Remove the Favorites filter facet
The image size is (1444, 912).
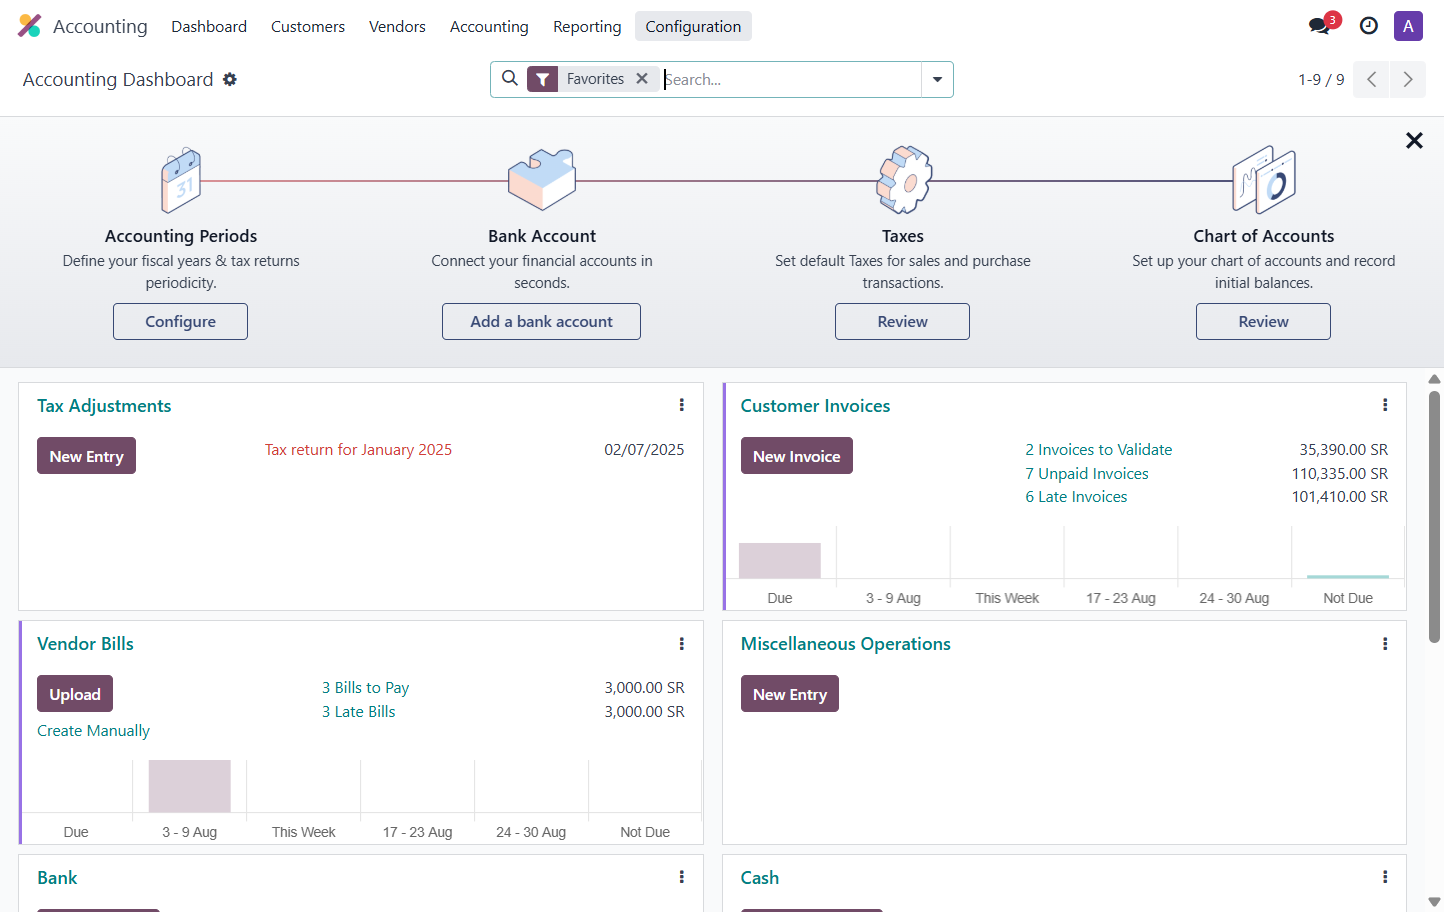click(x=642, y=78)
